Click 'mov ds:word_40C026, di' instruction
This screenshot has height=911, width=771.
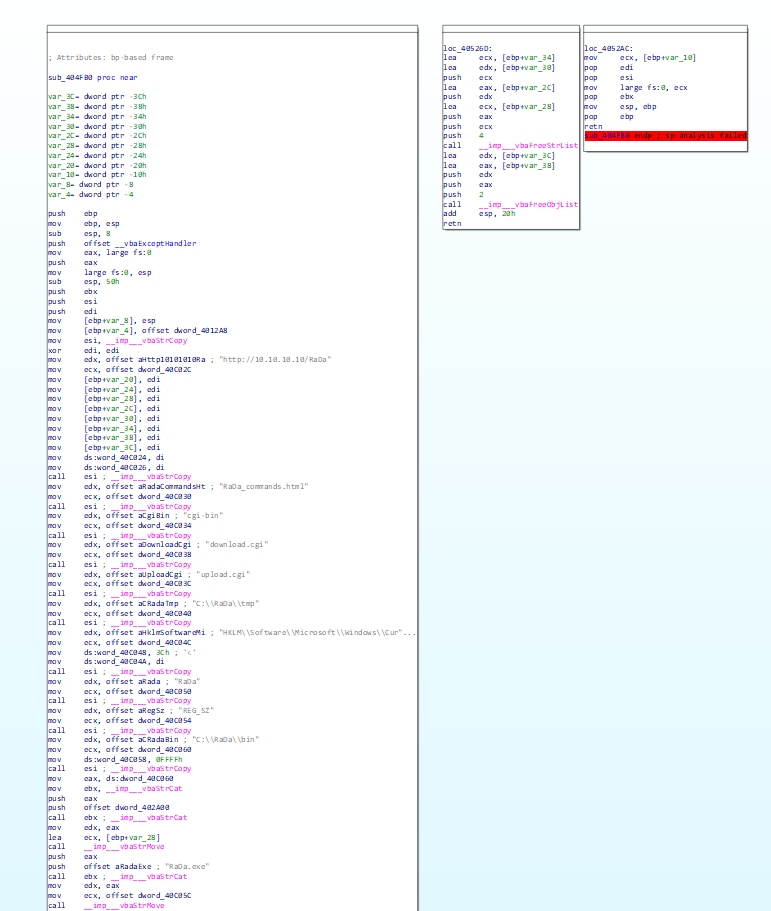[x=106, y=467]
